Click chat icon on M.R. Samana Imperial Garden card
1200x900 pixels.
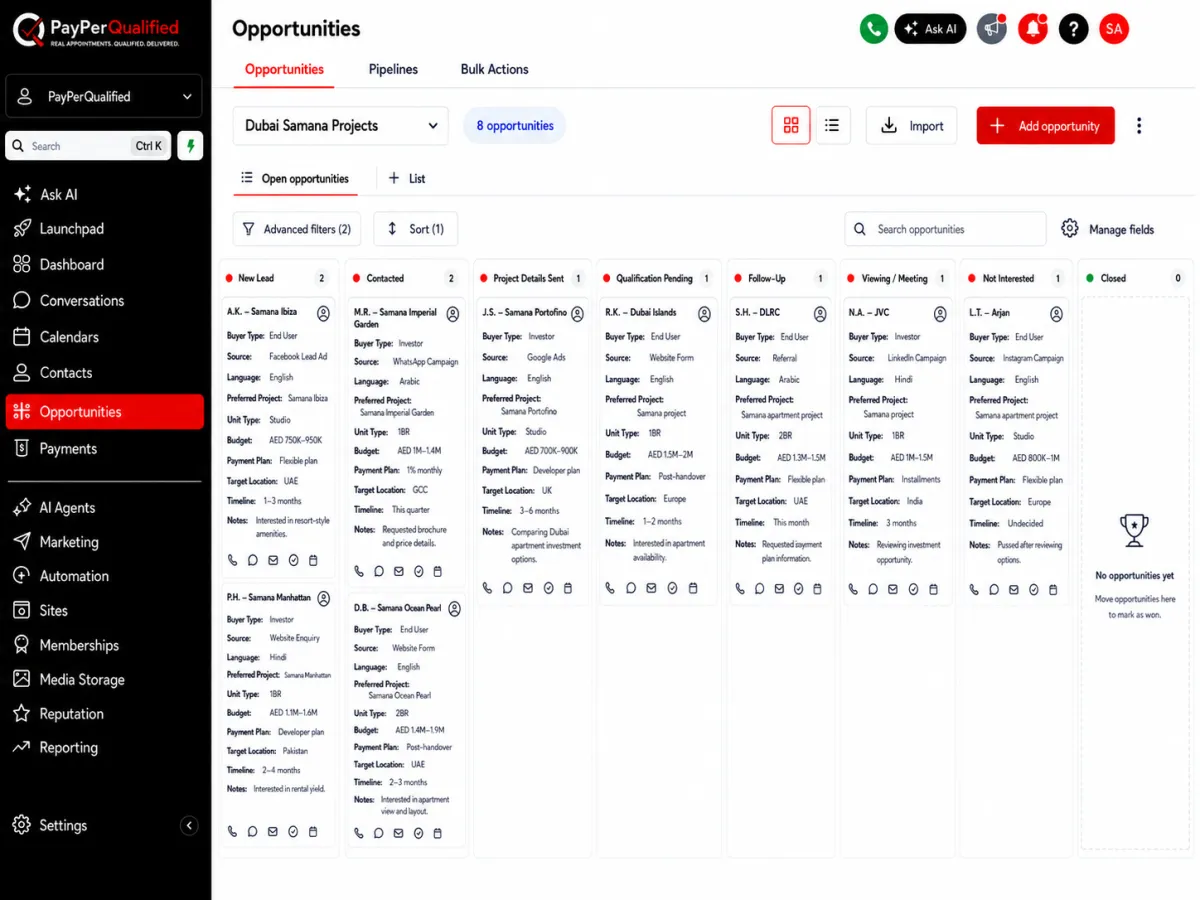379,571
